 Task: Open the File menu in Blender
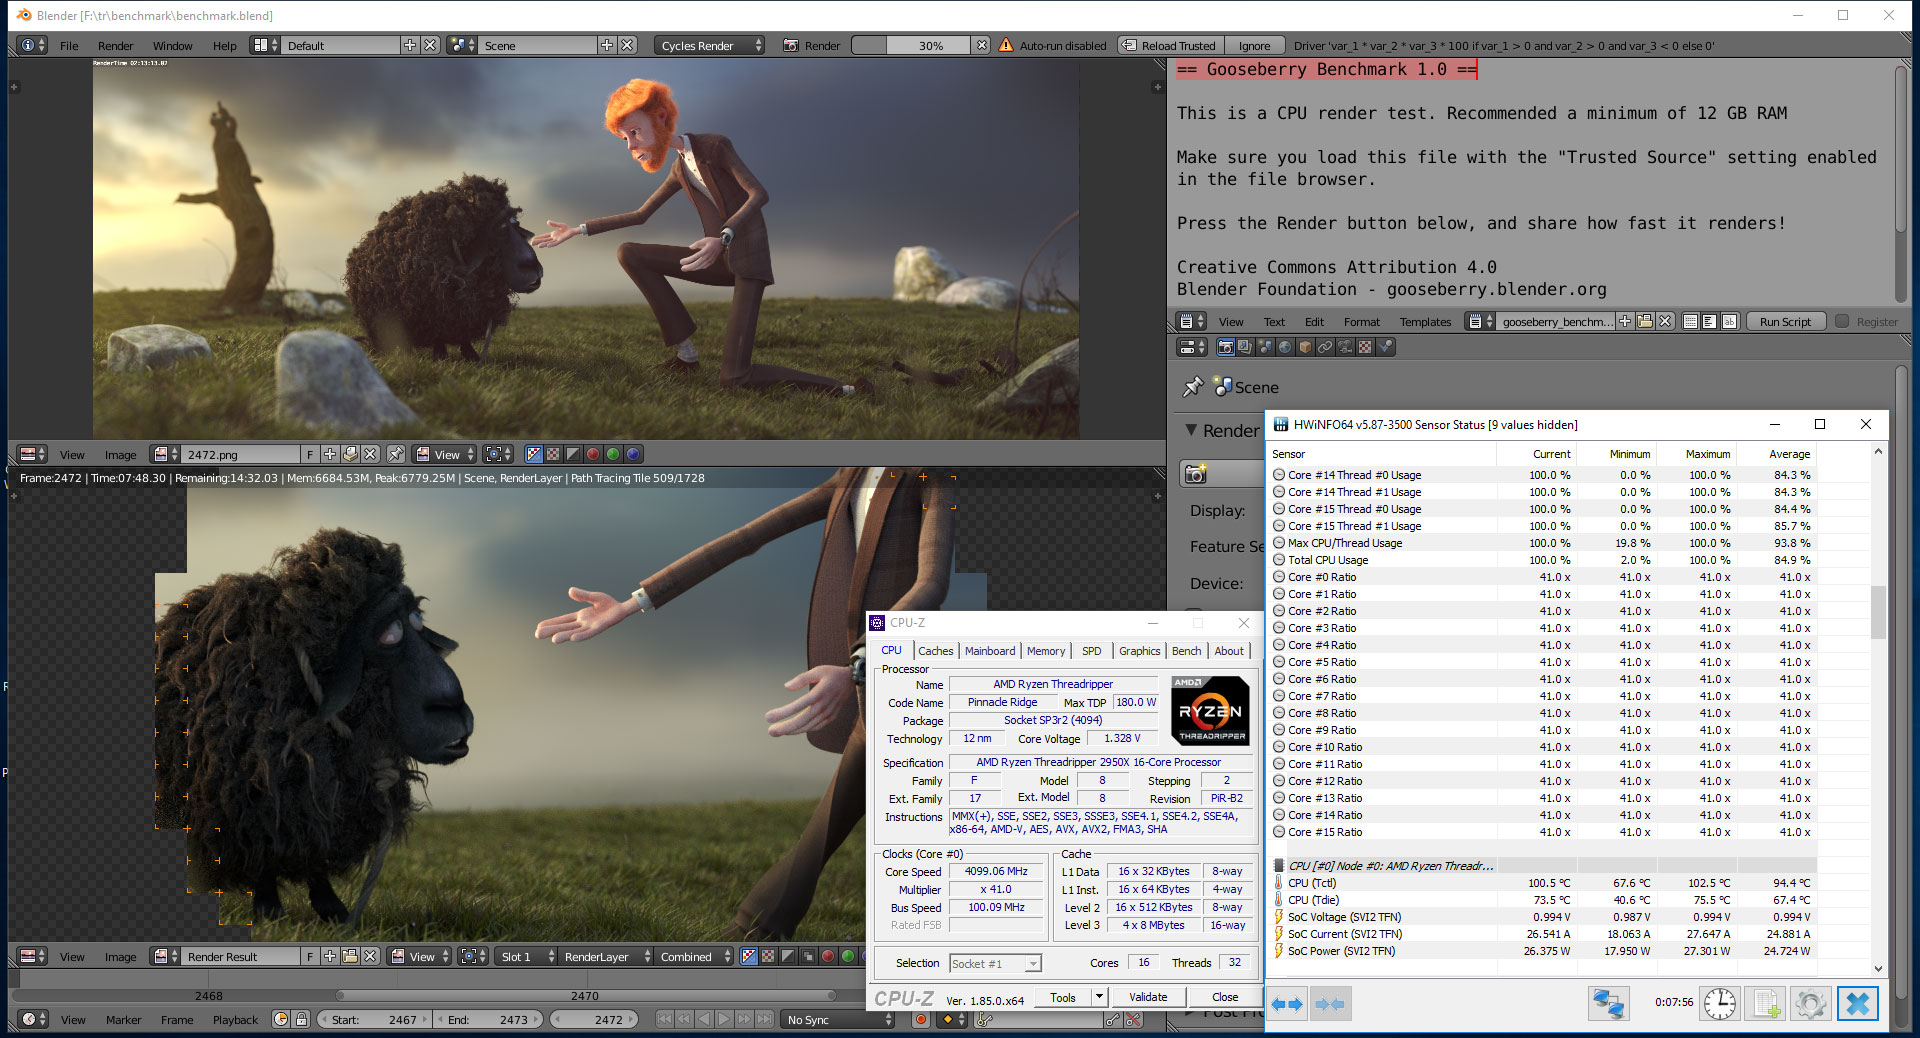69,45
